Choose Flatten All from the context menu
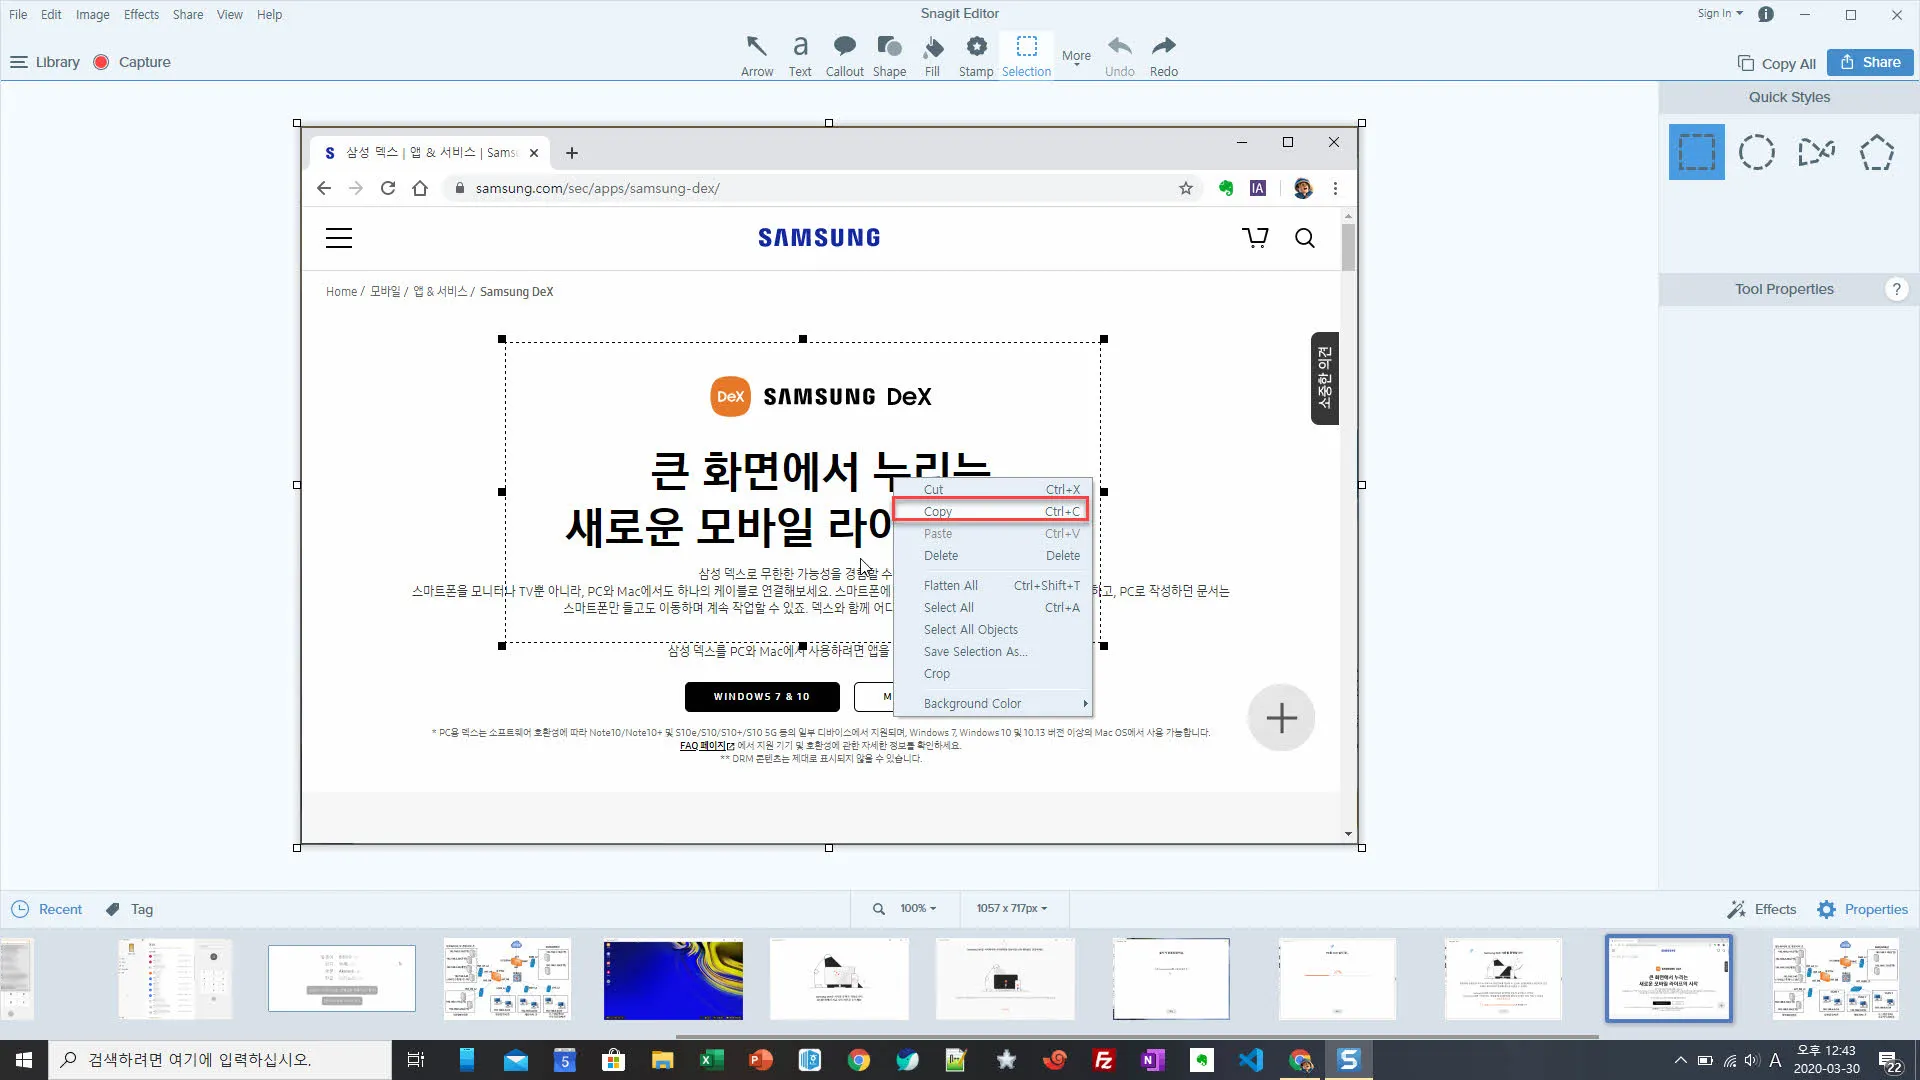The height and width of the screenshot is (1080, 1920). click(950, 585)
